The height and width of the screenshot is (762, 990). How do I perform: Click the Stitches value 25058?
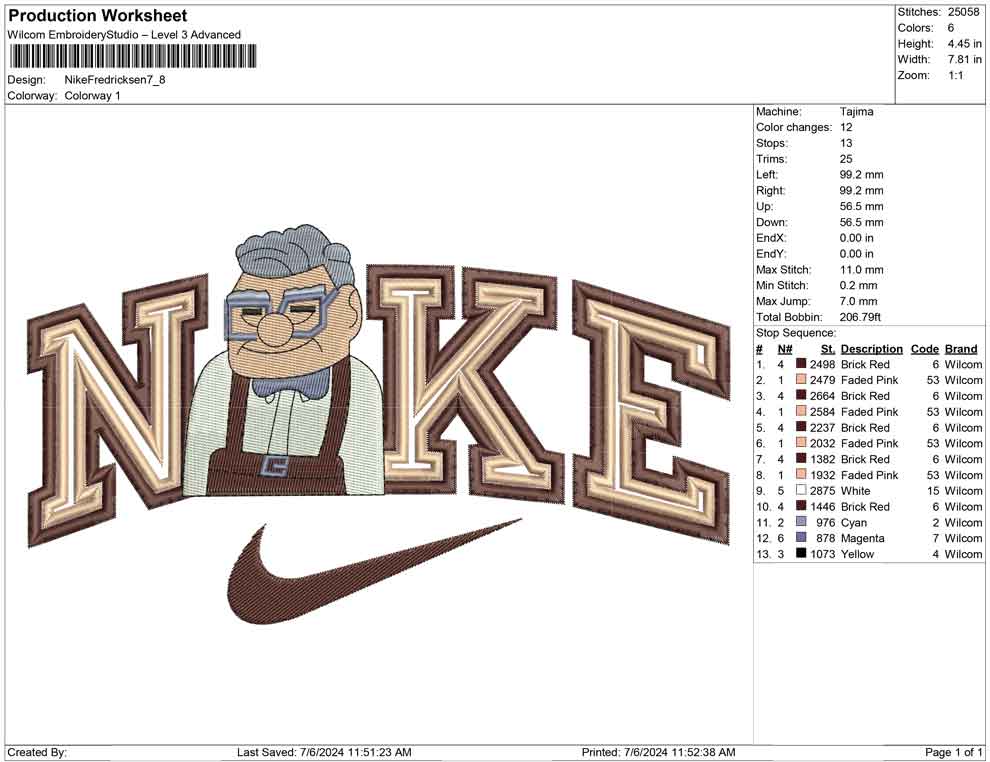coord(963,12)
